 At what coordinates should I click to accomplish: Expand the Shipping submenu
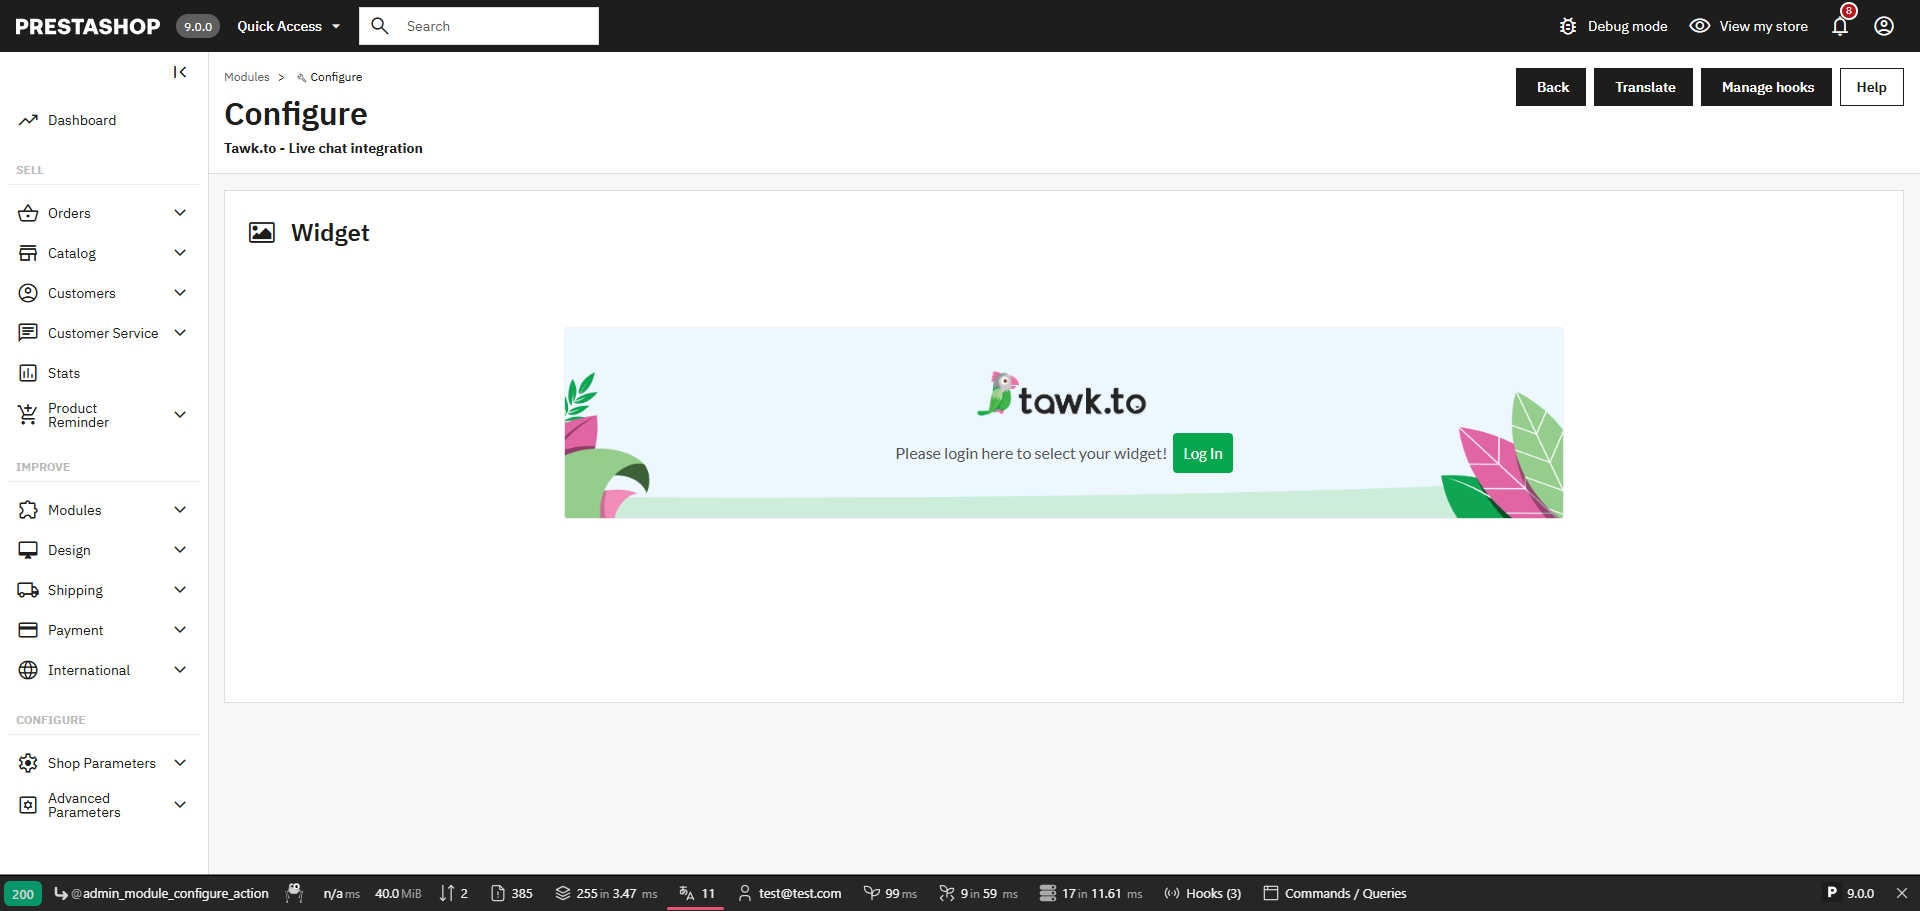[x=180, y=590]
